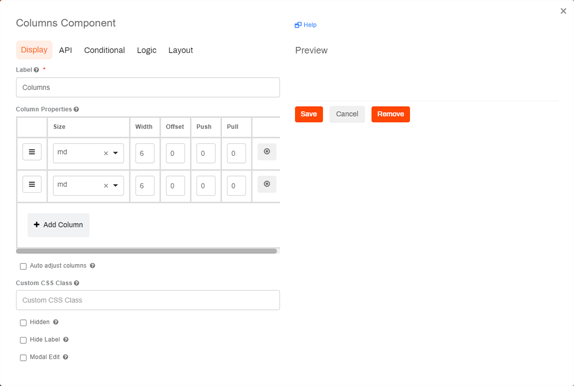
Task: Select the Layout tab
Action: (x=181, y=50)
